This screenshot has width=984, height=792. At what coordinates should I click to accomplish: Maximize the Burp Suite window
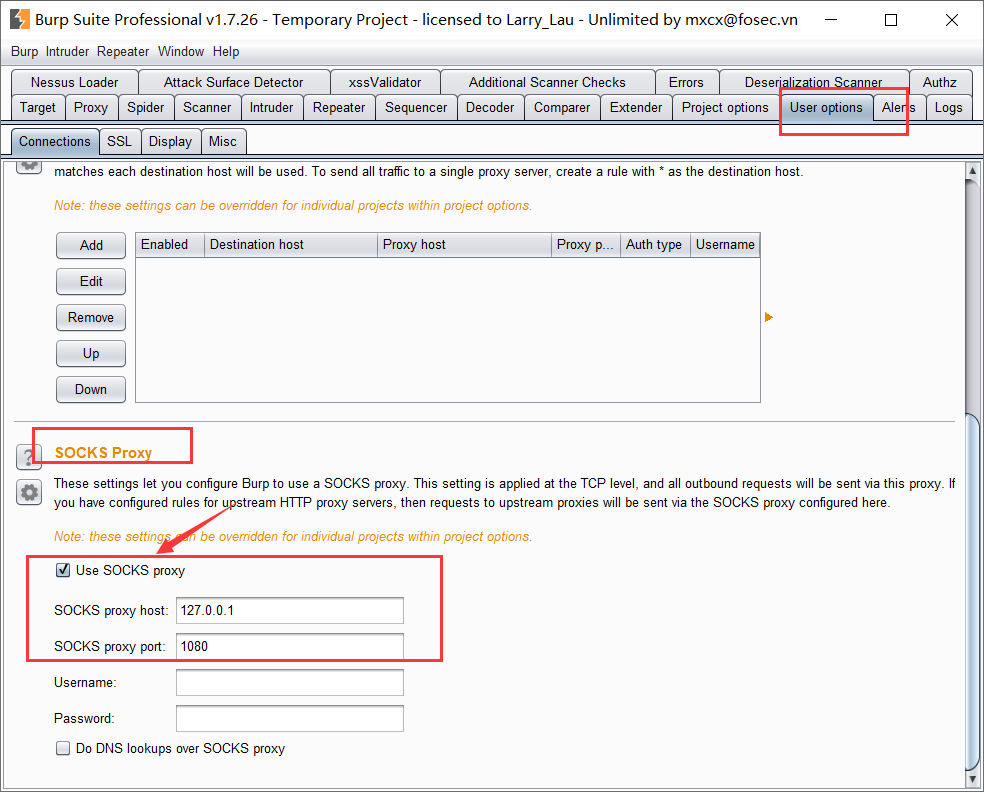890,20
